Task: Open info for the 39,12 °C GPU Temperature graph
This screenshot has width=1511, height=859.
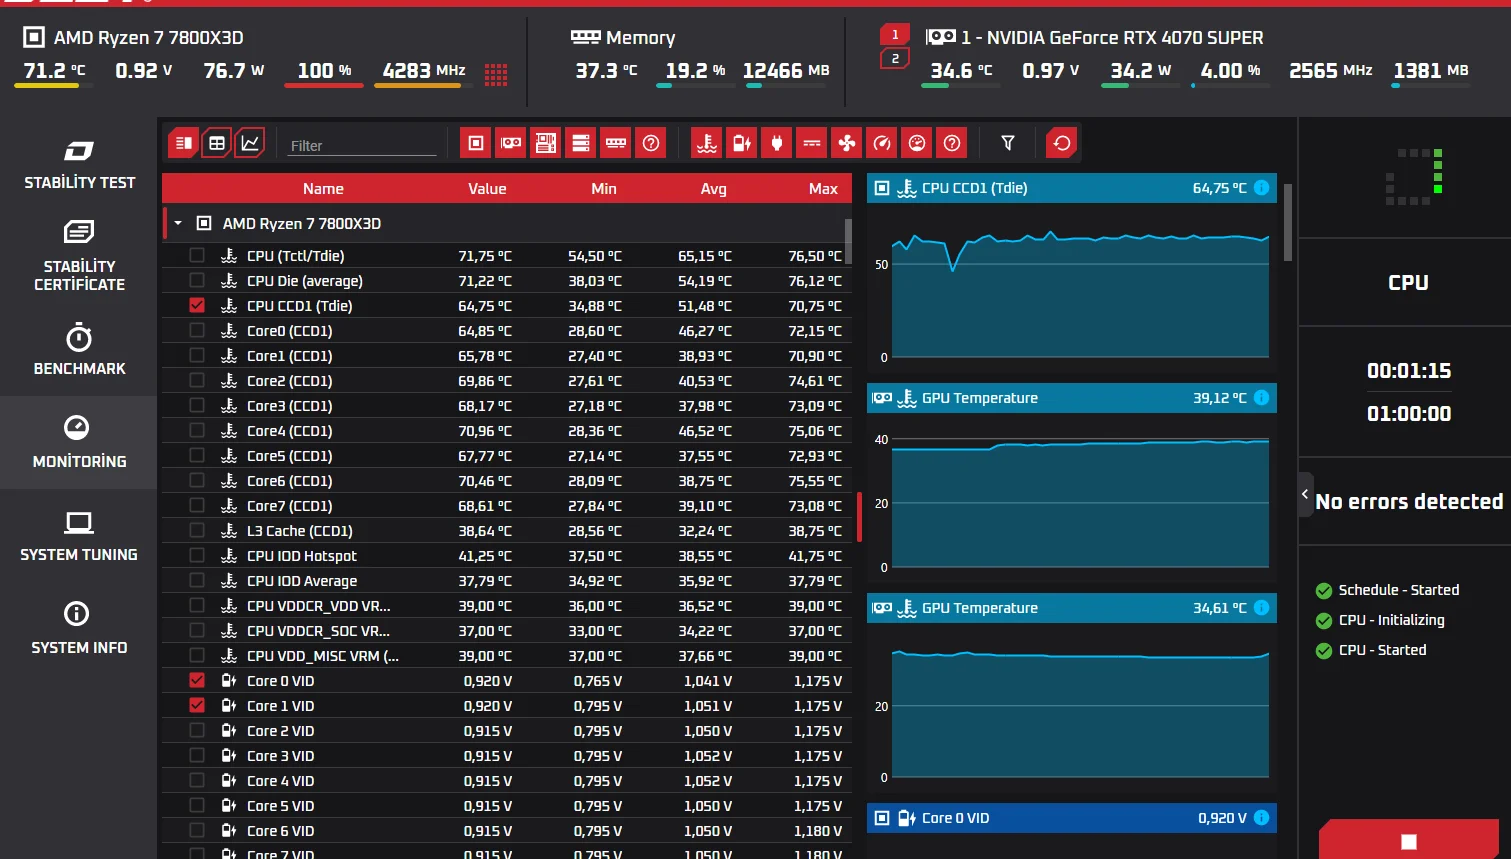Action: coord(1262,398)
